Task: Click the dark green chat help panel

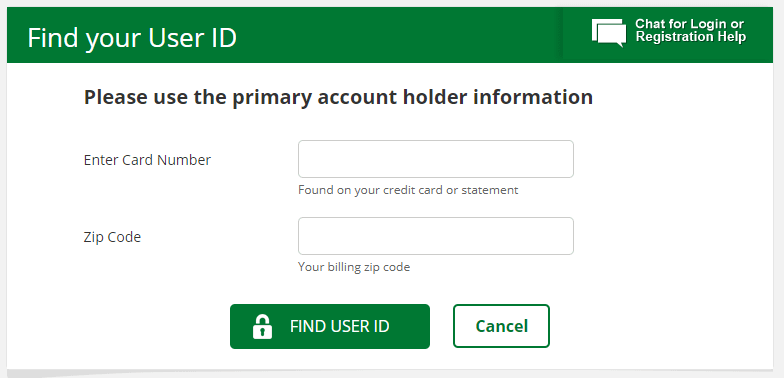Action: [x=668, y=34]
